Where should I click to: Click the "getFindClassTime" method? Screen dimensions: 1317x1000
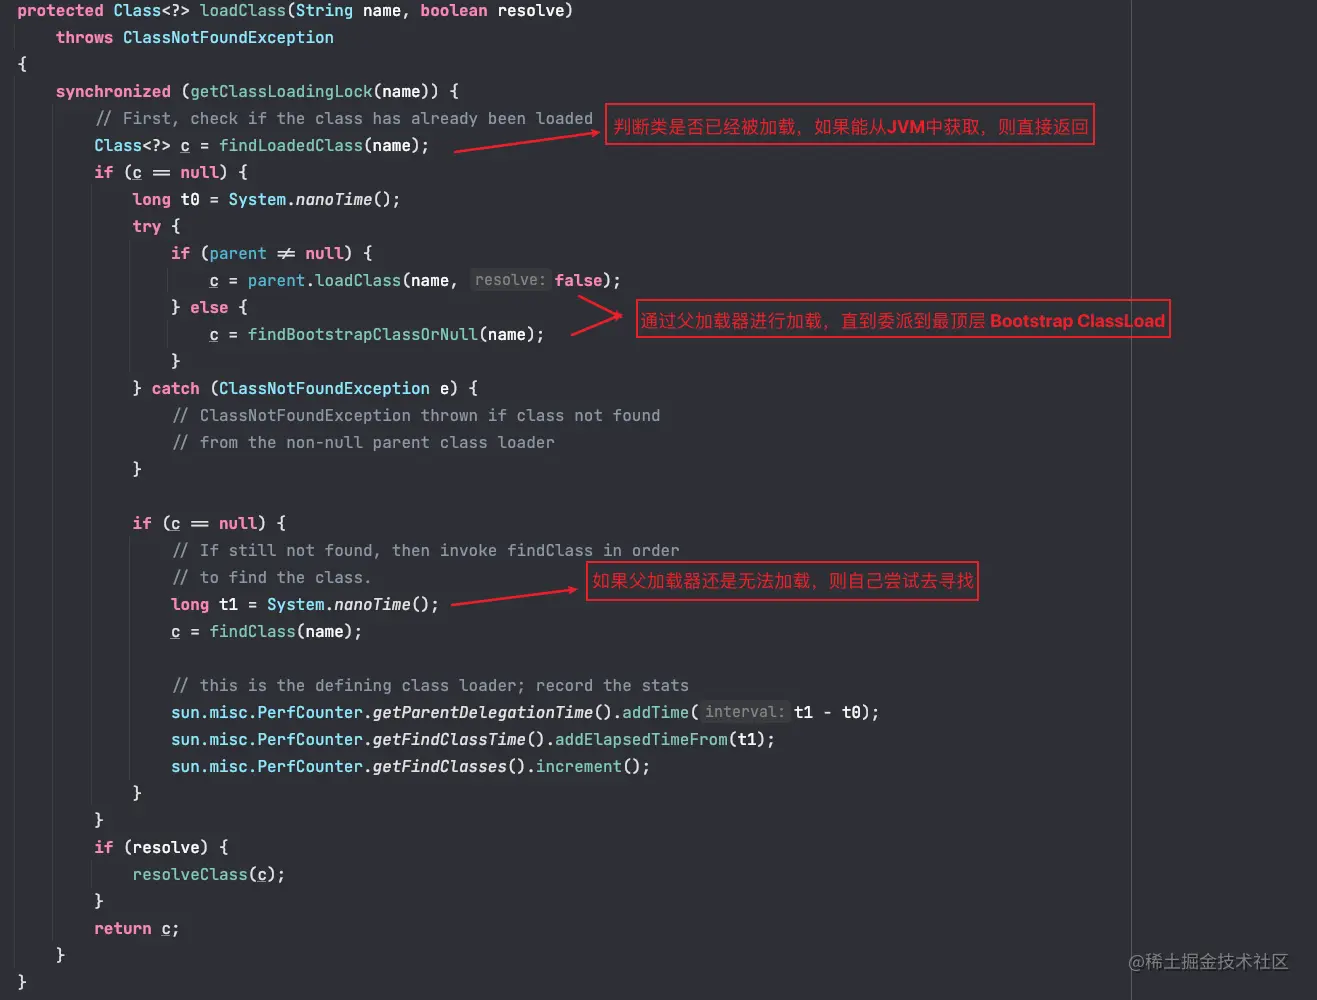pos(449,740)
